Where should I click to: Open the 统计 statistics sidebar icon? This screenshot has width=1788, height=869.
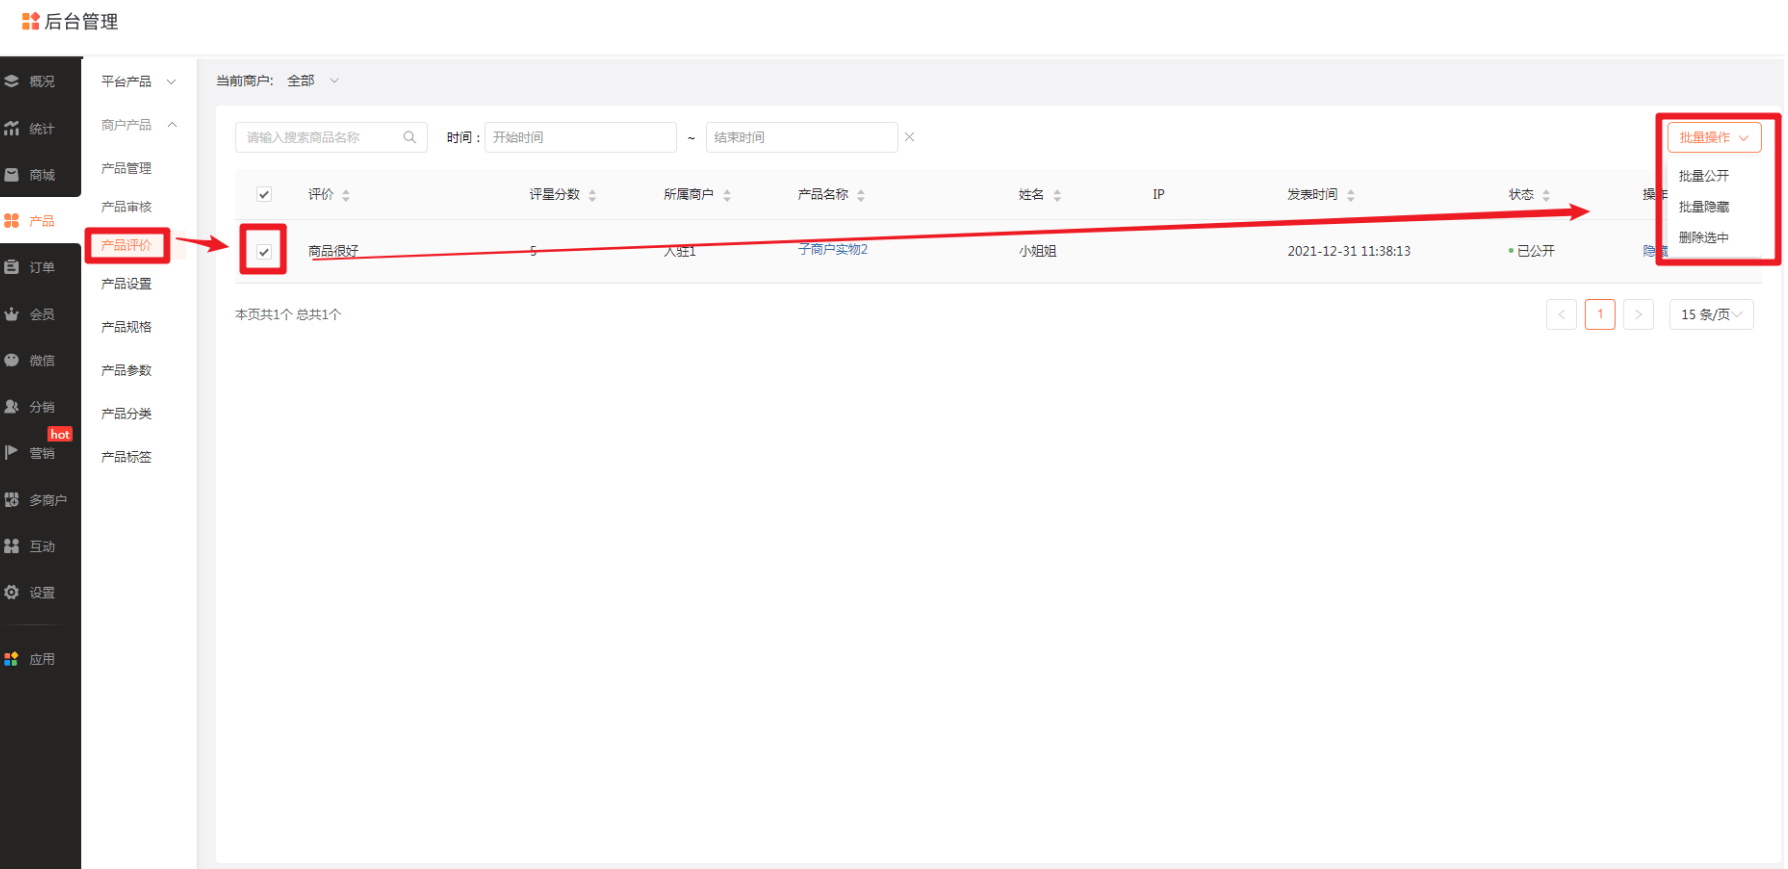(x=12, y=128)
